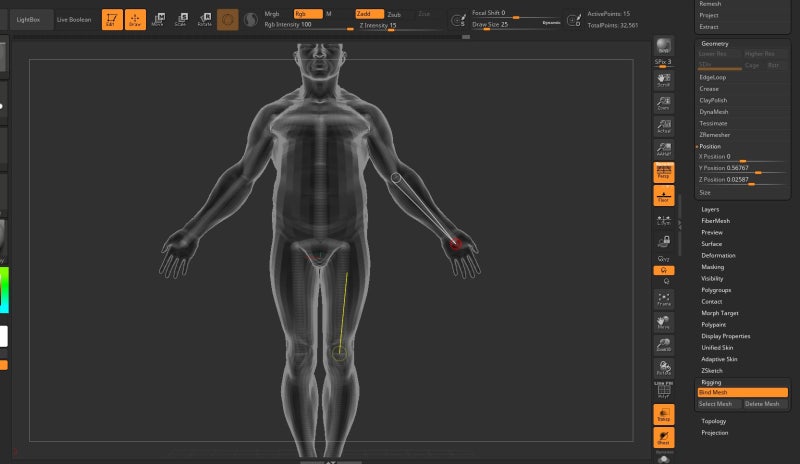Click the Zadd mode button
The width and height of the screenshot is (800, 464).
coord(367,14)
